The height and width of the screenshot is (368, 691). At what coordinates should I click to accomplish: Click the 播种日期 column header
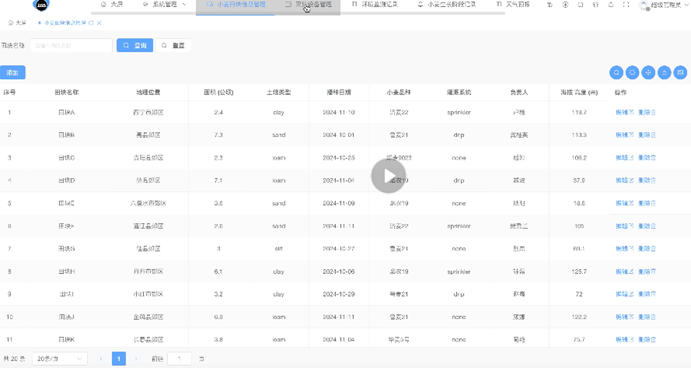[x=338, y=92]
